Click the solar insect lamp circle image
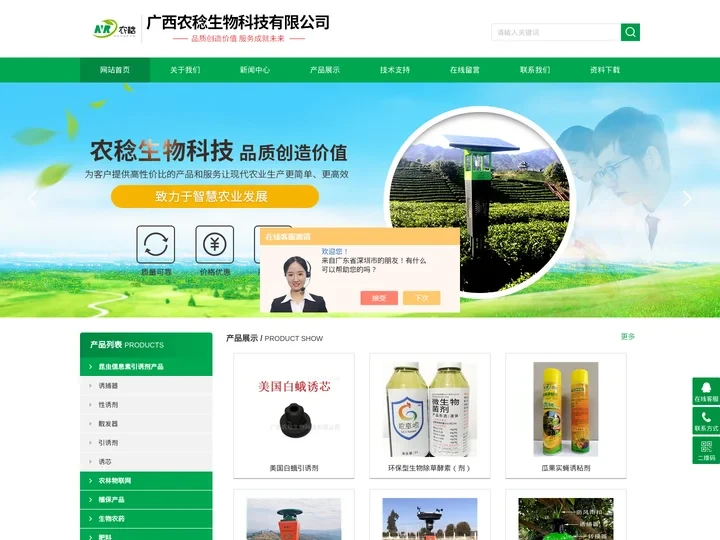This screenshot has width=720, height=540. coord(479,202)
